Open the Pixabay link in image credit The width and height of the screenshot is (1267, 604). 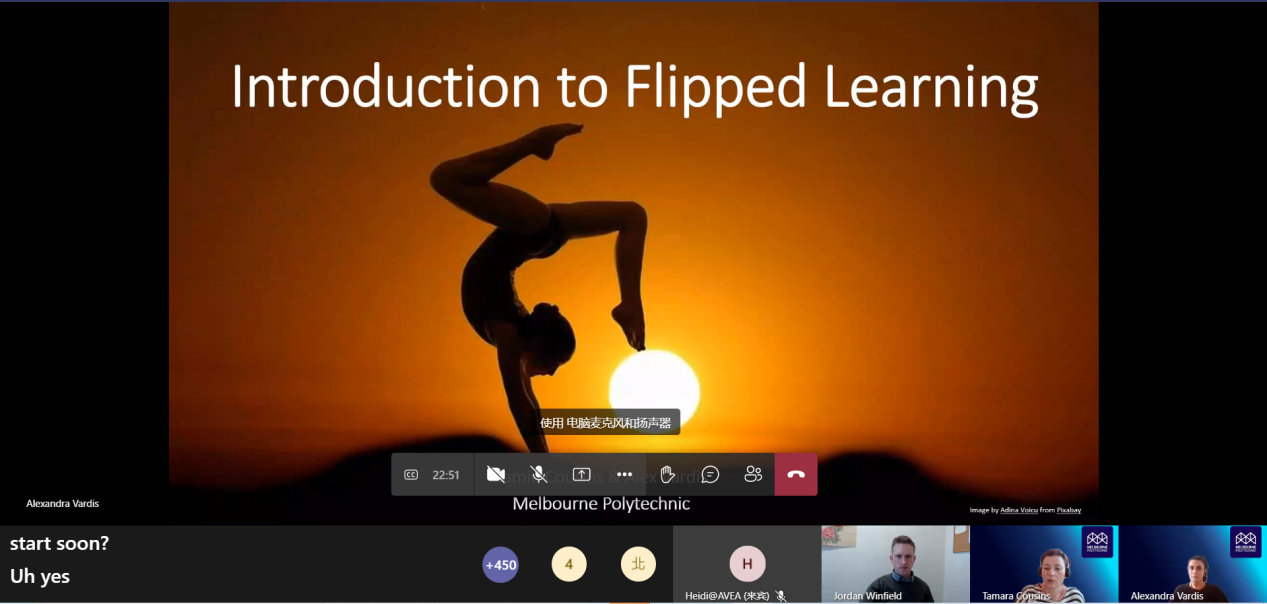pos(1068,510)
